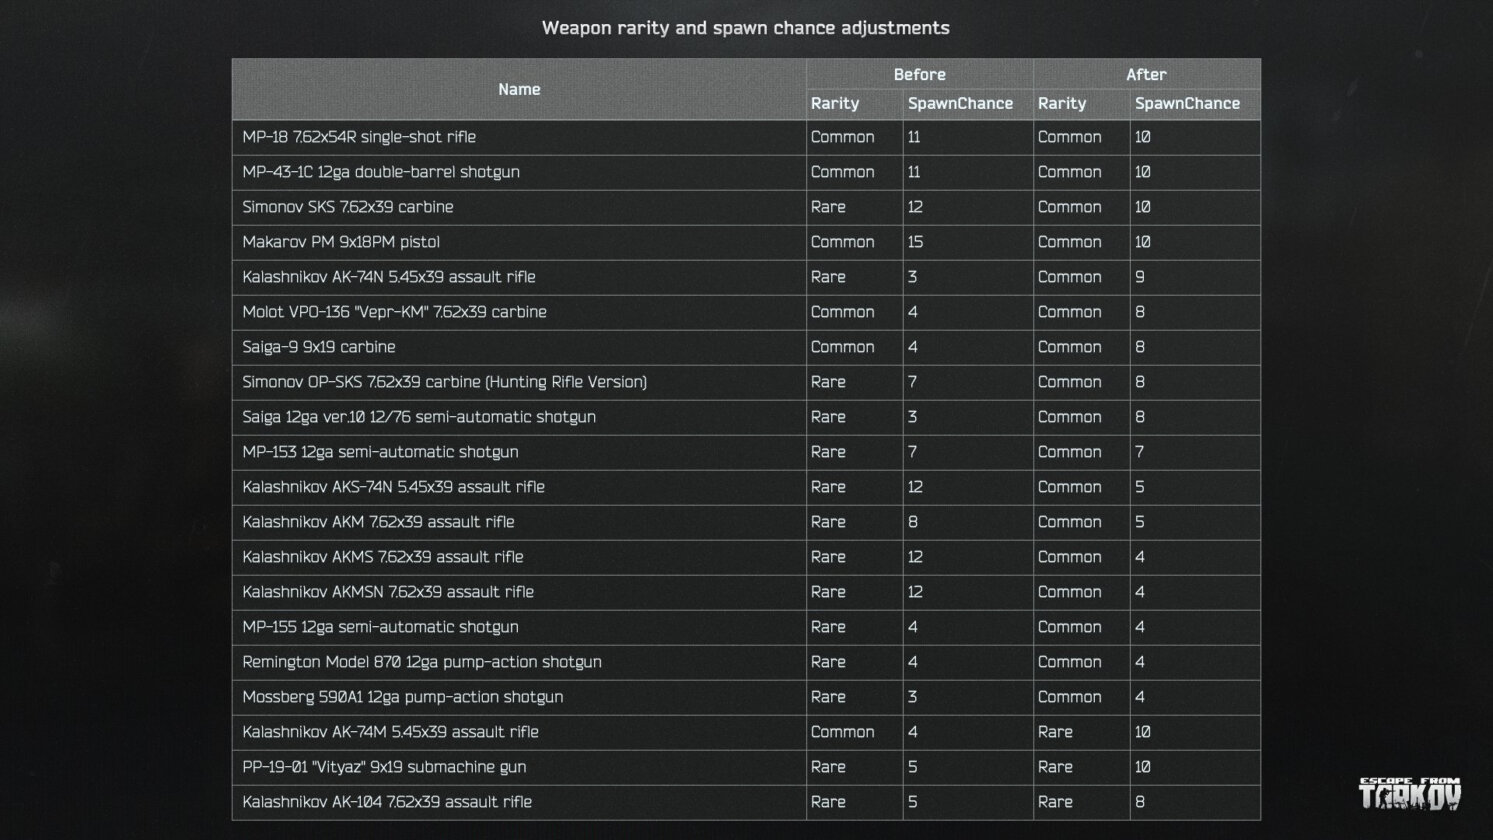Select the Remington Model 870 shotgun entry
1493x840 pixels.
pyautogui.click(x=422, y=662)
